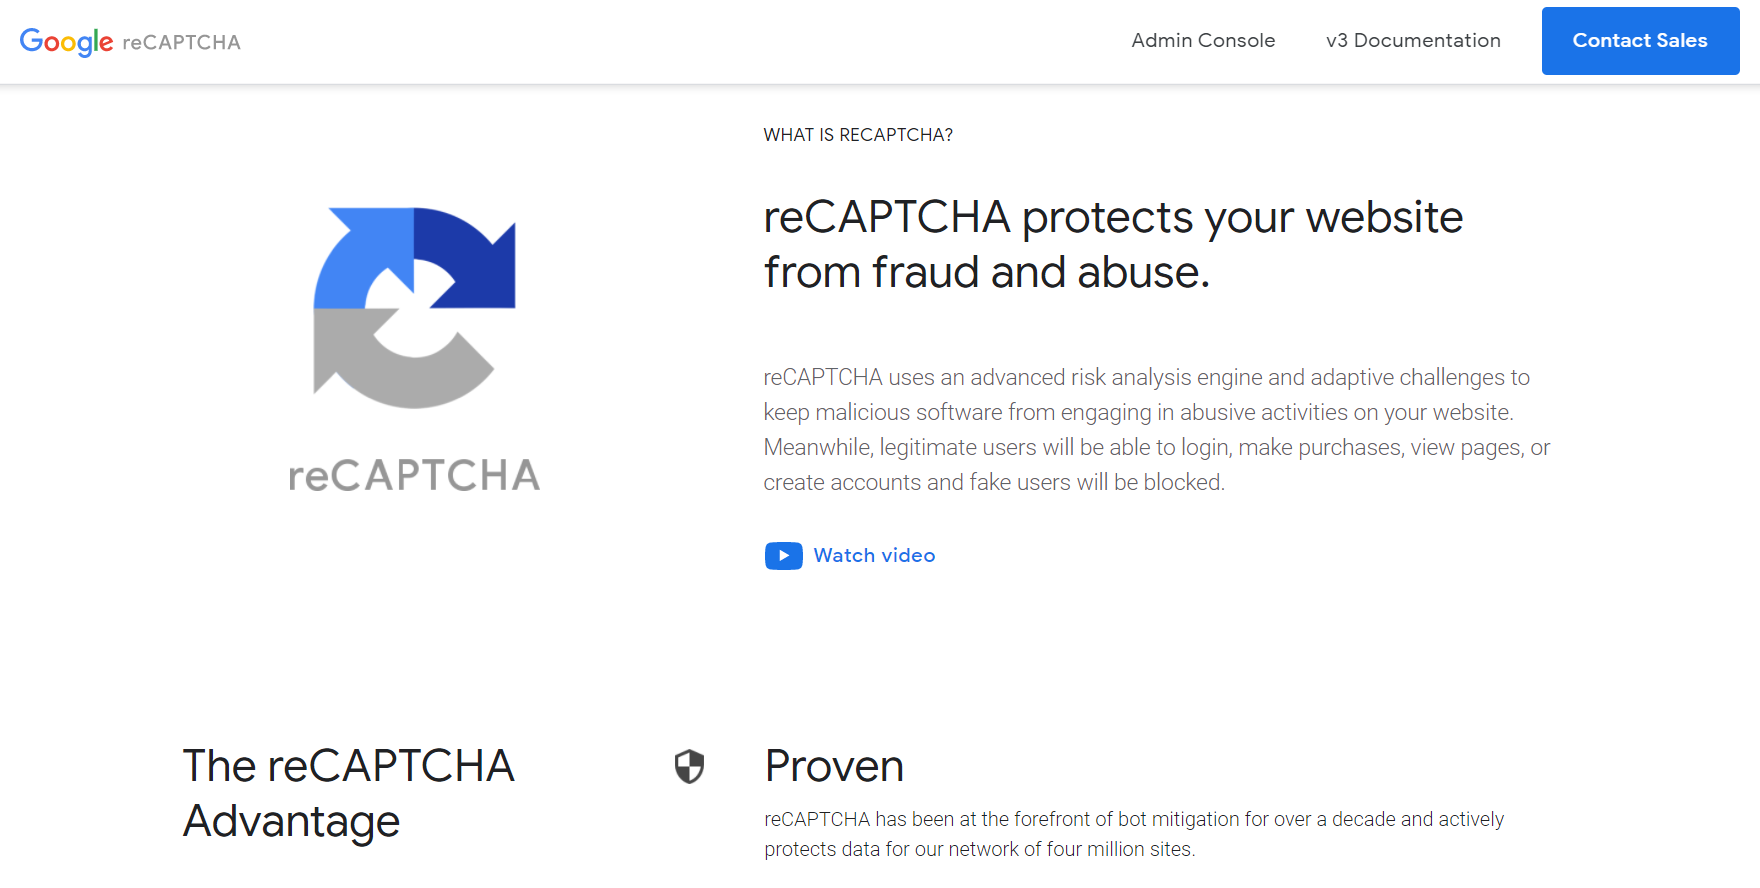Go to v3 Documentation
This screenshot has height=888, width=1760.
1413,41
